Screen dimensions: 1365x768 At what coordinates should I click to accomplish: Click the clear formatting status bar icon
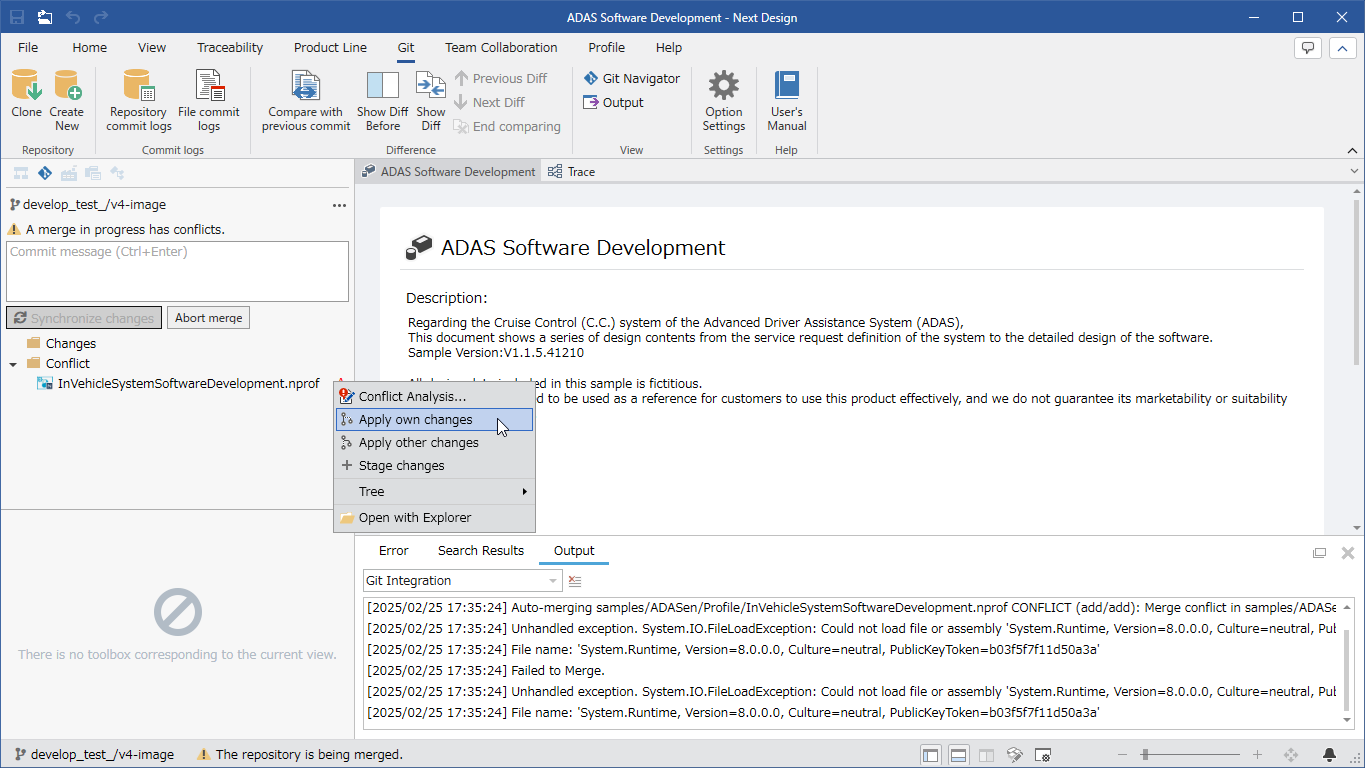pyautogui.click(x=1014, y=755)
